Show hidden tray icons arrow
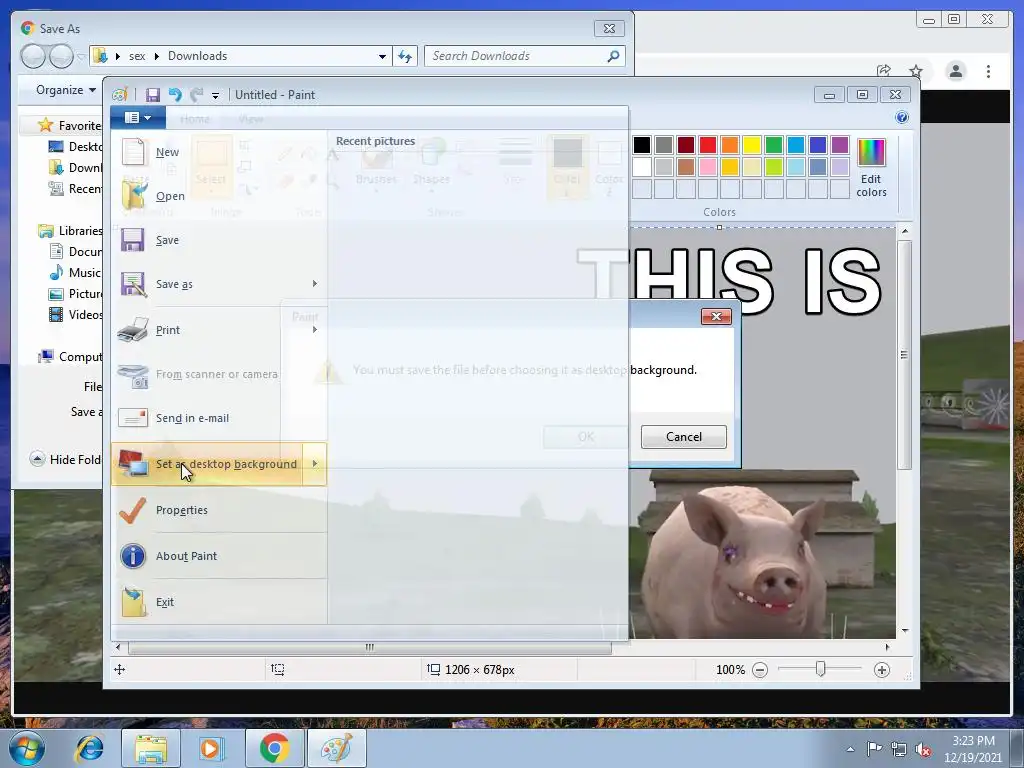1024x768 pixels. point(850,749)
